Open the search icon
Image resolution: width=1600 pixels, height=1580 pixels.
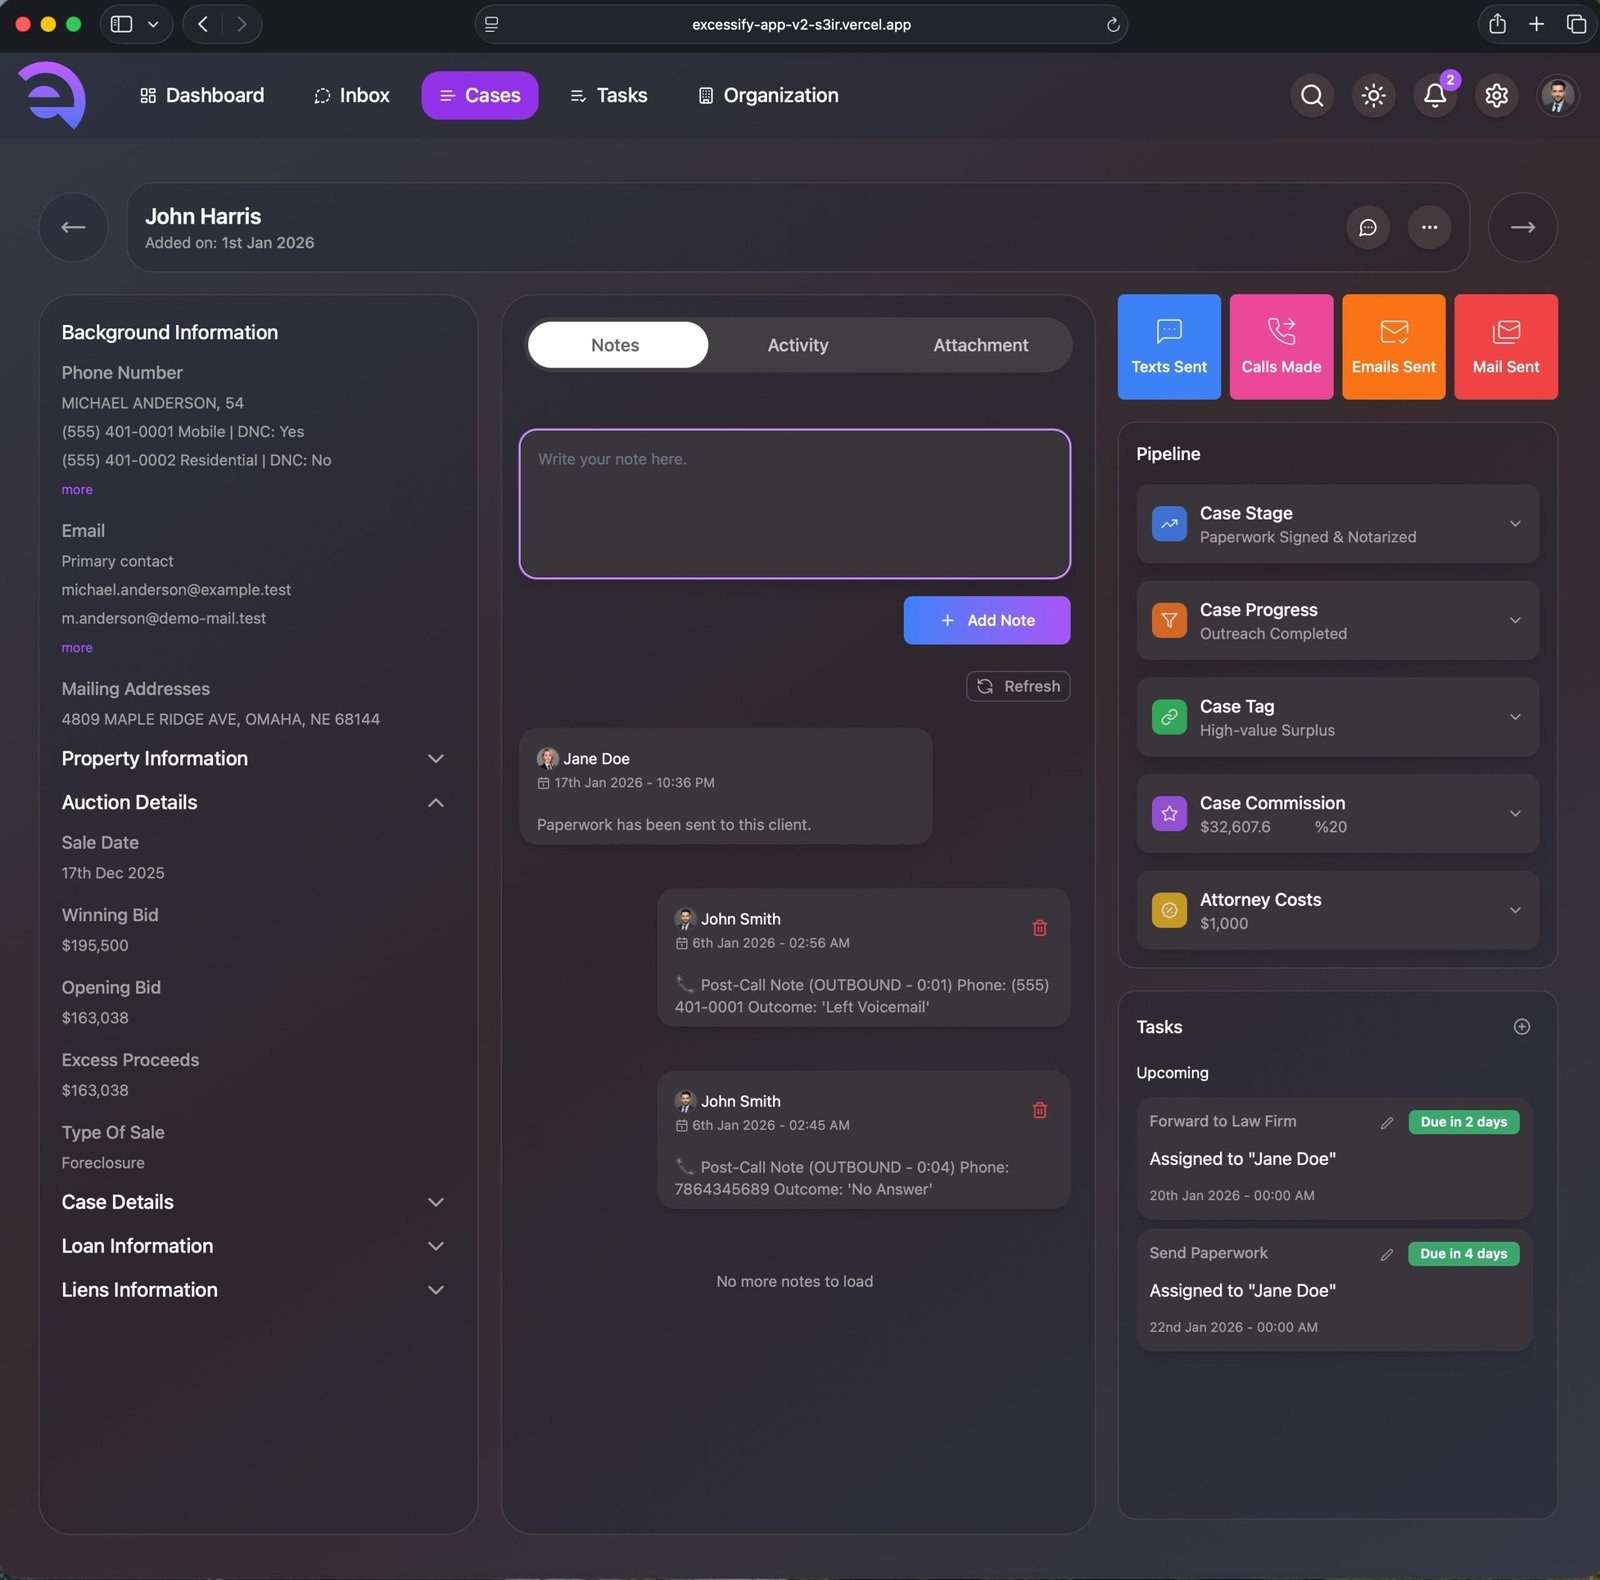tap(1311, 95)
